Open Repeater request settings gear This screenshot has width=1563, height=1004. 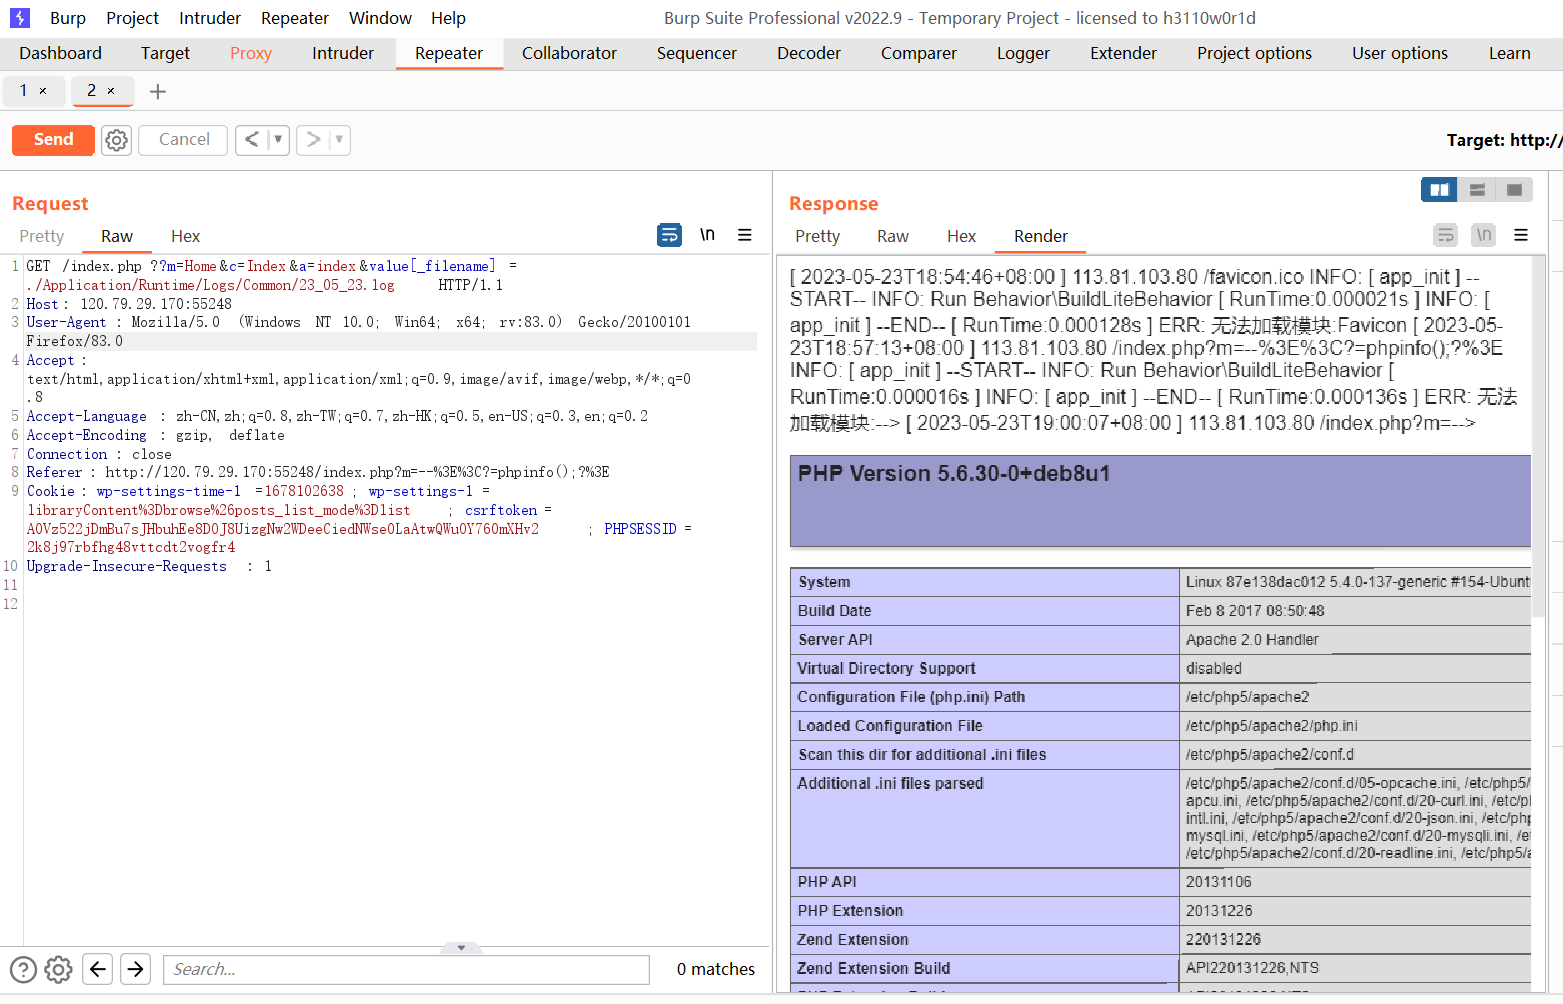pyautogui.click(x=117, y=140)
